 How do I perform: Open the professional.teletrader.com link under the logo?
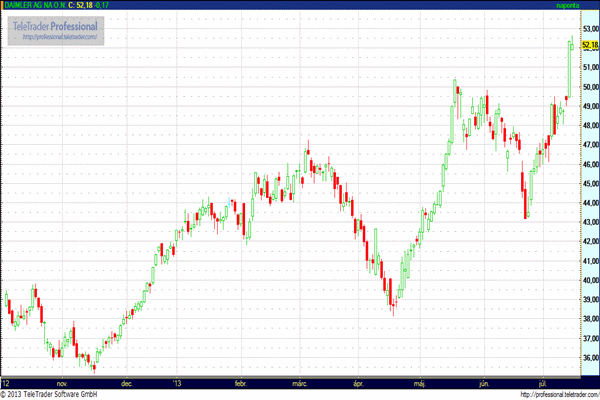59,37
